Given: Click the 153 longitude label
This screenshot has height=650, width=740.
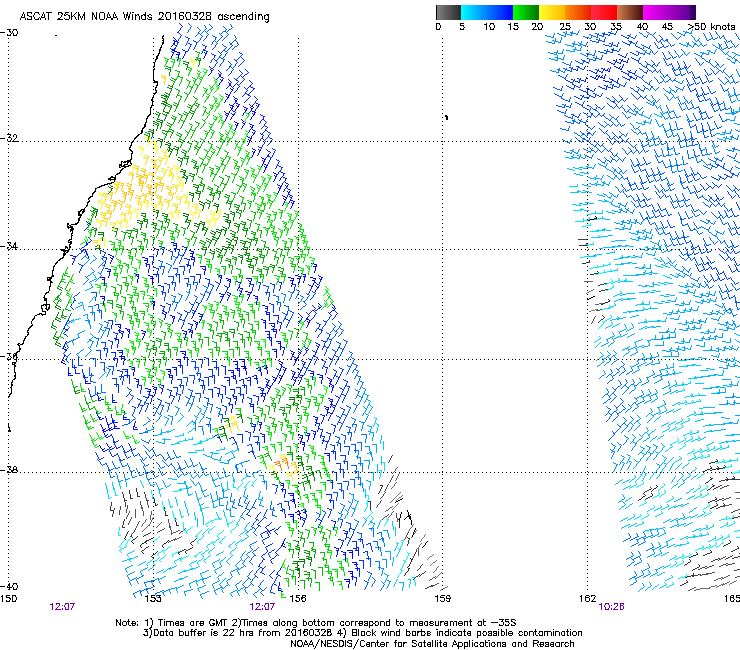Looking at the screenshot, I should coord(153,599).
